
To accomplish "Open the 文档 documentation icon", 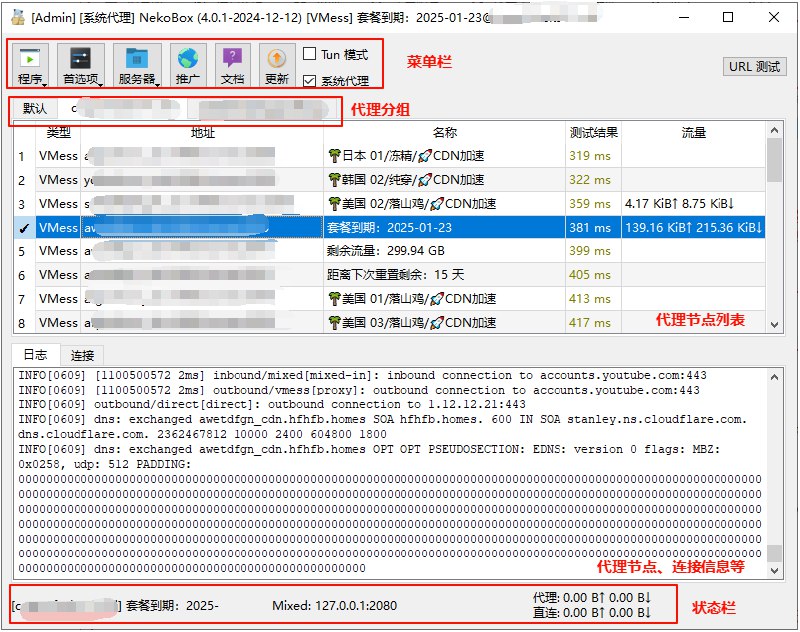I will (x=232, y=58).
